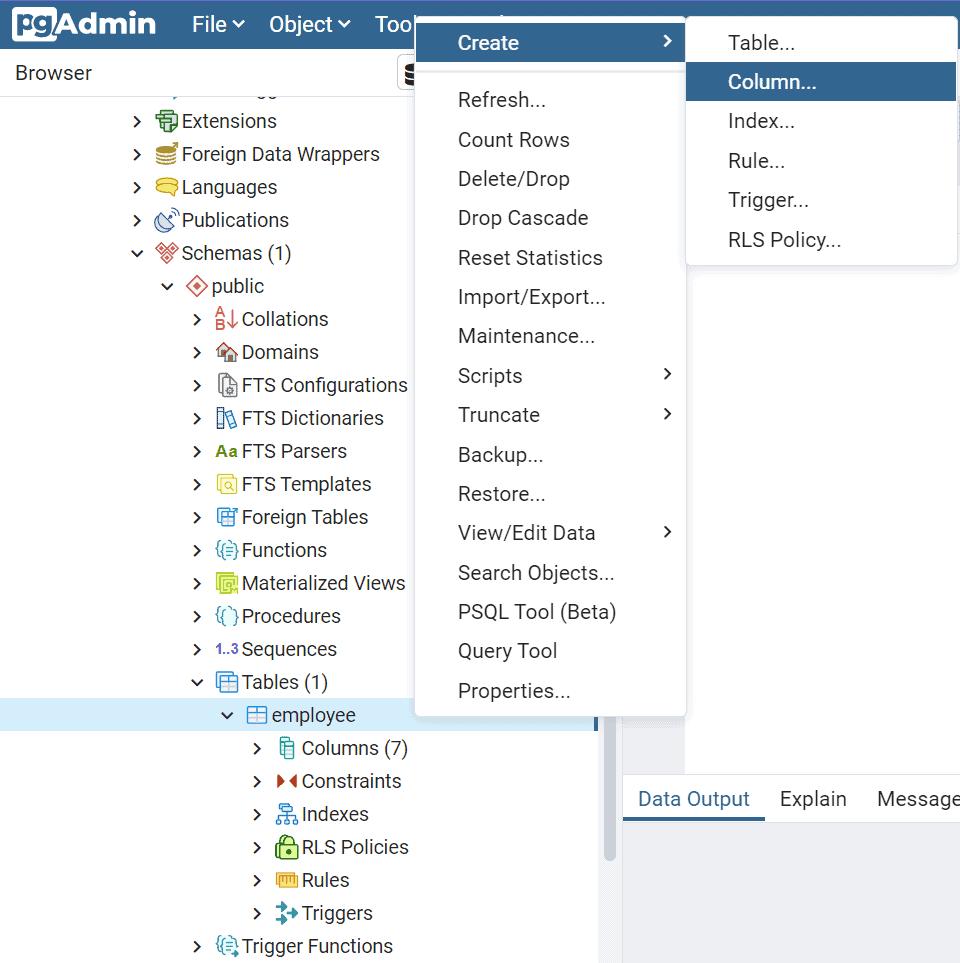The image size is (960, 963).
Task: Open the File menu
Action: tap(218, 25)
